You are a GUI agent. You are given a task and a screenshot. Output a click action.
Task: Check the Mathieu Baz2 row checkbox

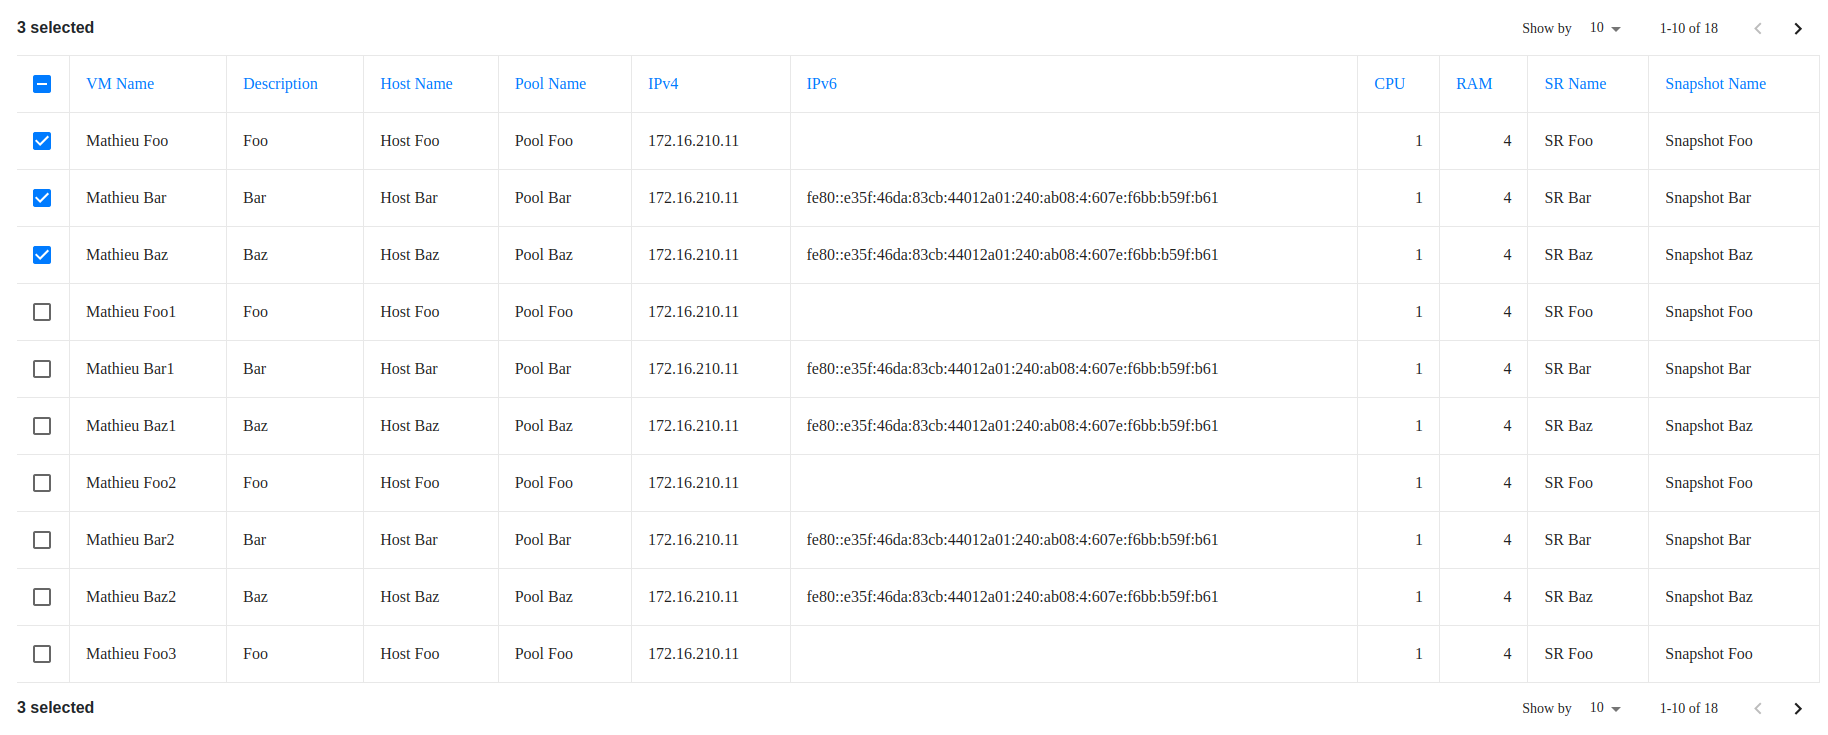(x=42, y=597)
